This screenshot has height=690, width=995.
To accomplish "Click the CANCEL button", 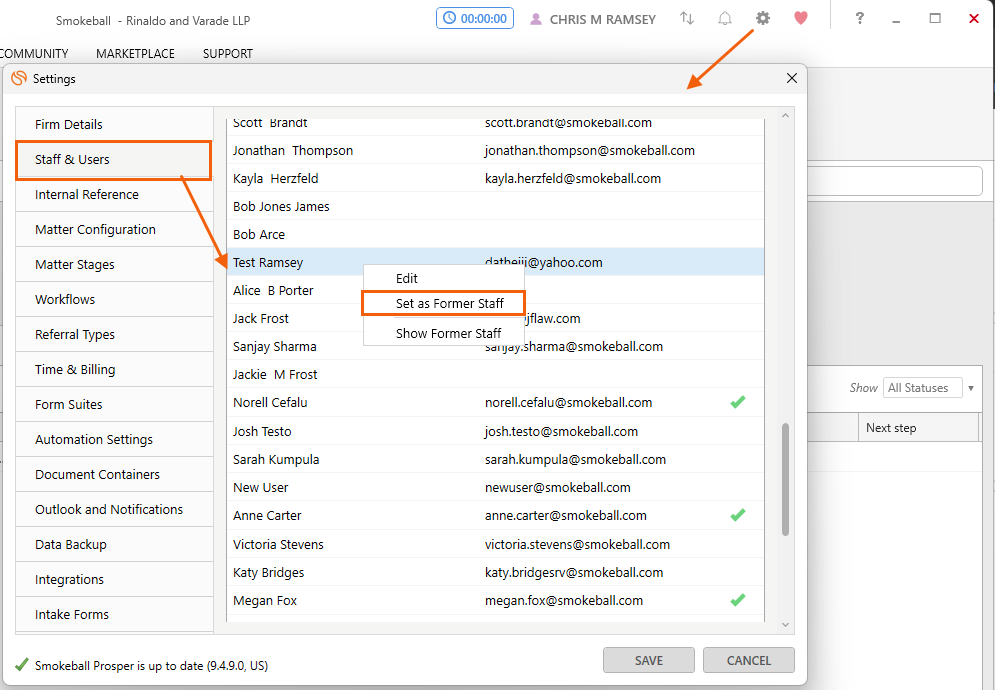I will click(749, 660).
